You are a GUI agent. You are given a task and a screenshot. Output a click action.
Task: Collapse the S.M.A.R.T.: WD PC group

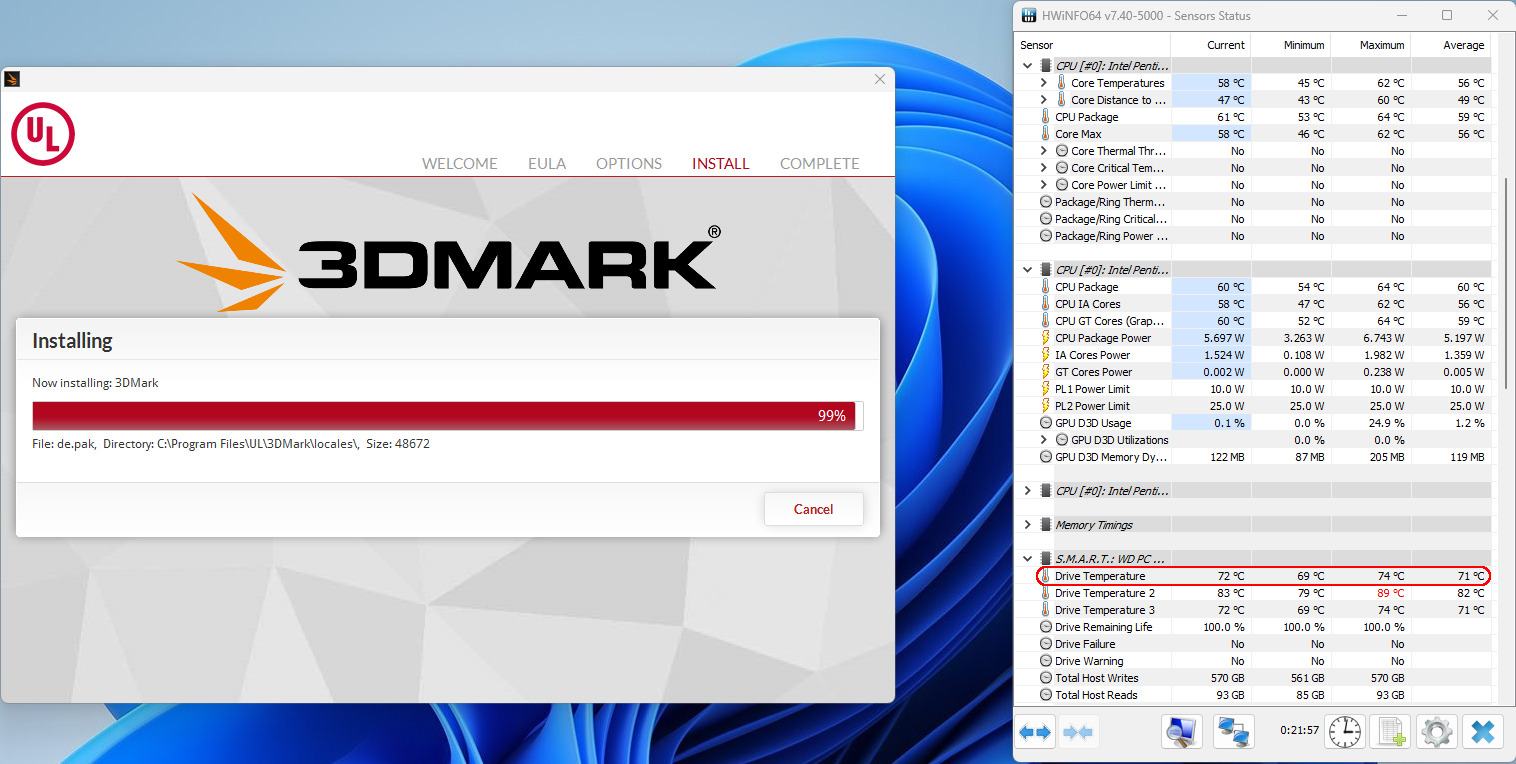pyautogui.click(x=1027, y=559)
